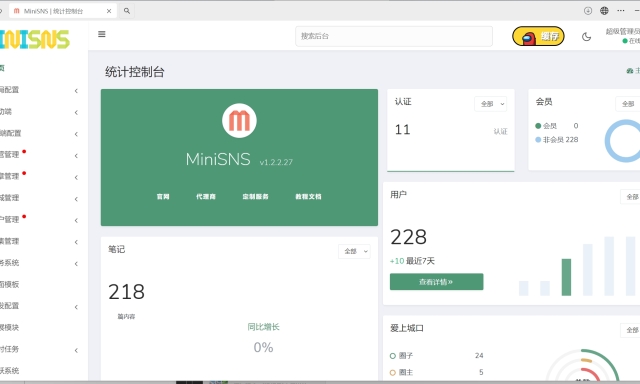Open the 全部 dropdown in 认证 card
The image size is (640, 384).
(491, 104)
